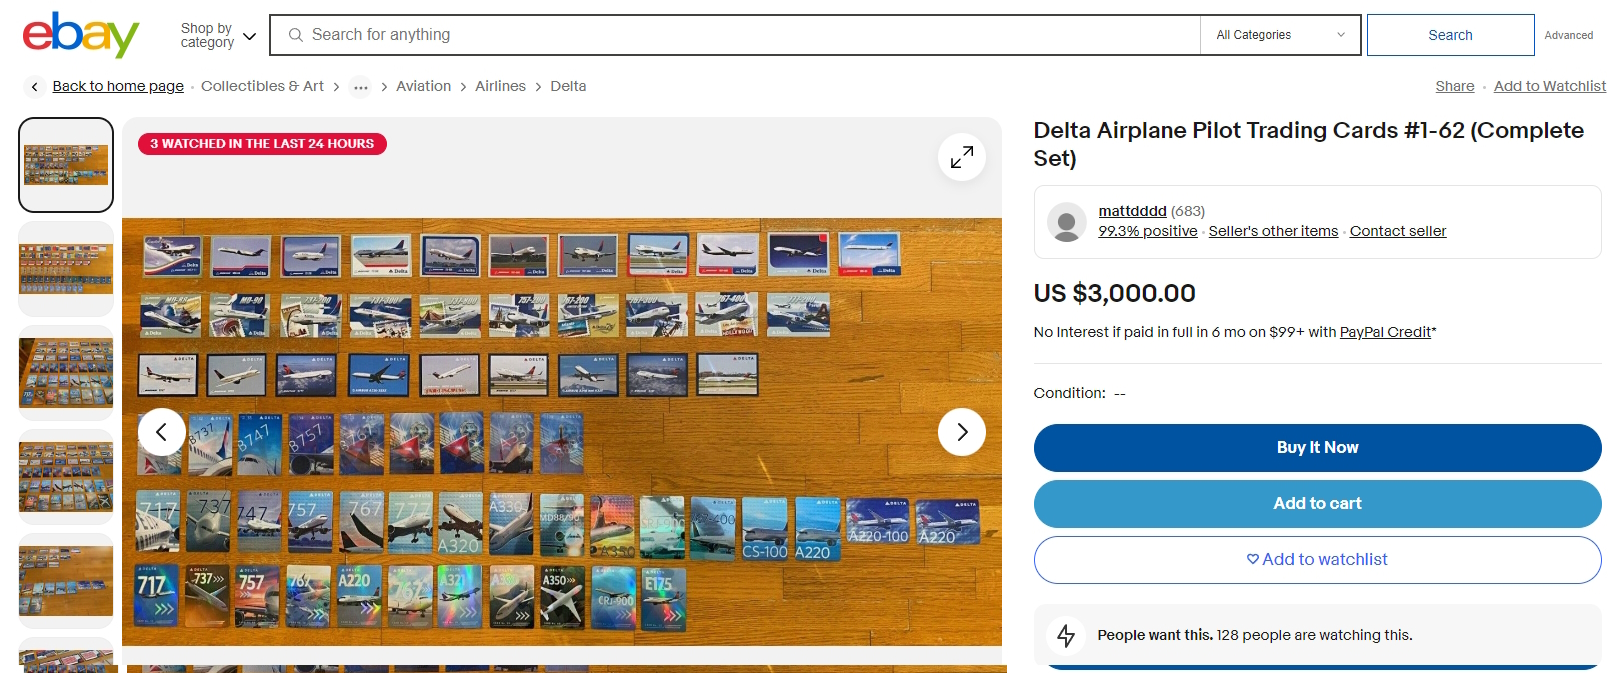
Task: Expand the hidden breadcrumb ellipsis
Action: [x=361, y=87]
